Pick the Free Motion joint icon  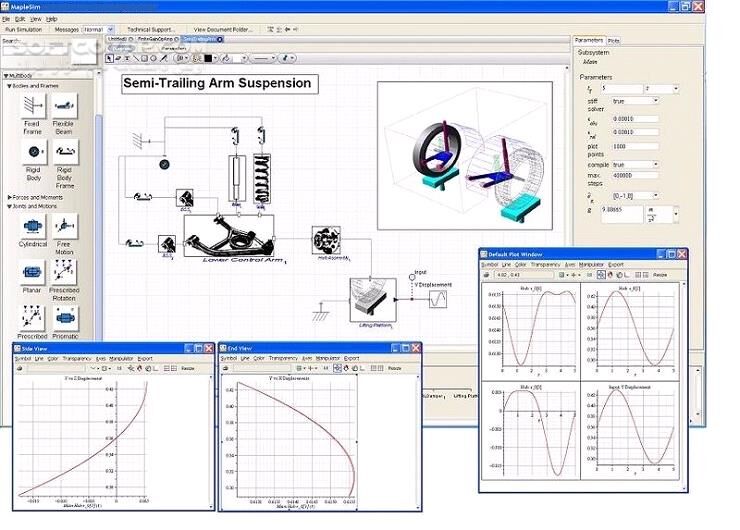pyautogui.click(x=64, y=226)
